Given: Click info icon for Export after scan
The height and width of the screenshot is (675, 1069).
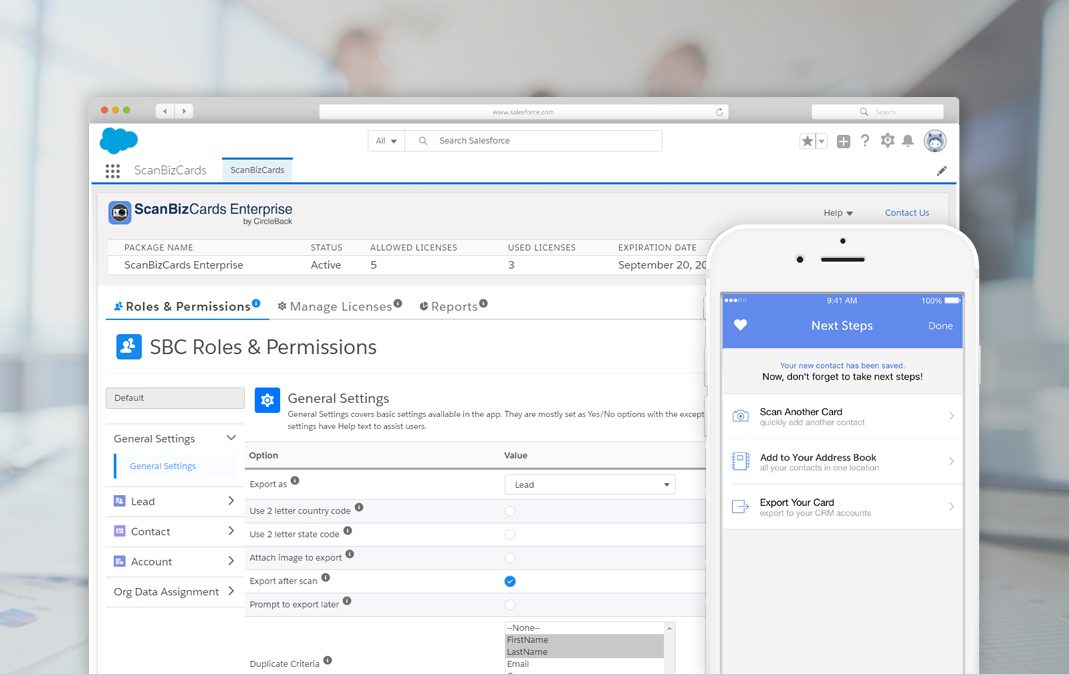Looking at the screenshot, I should 325,577.
